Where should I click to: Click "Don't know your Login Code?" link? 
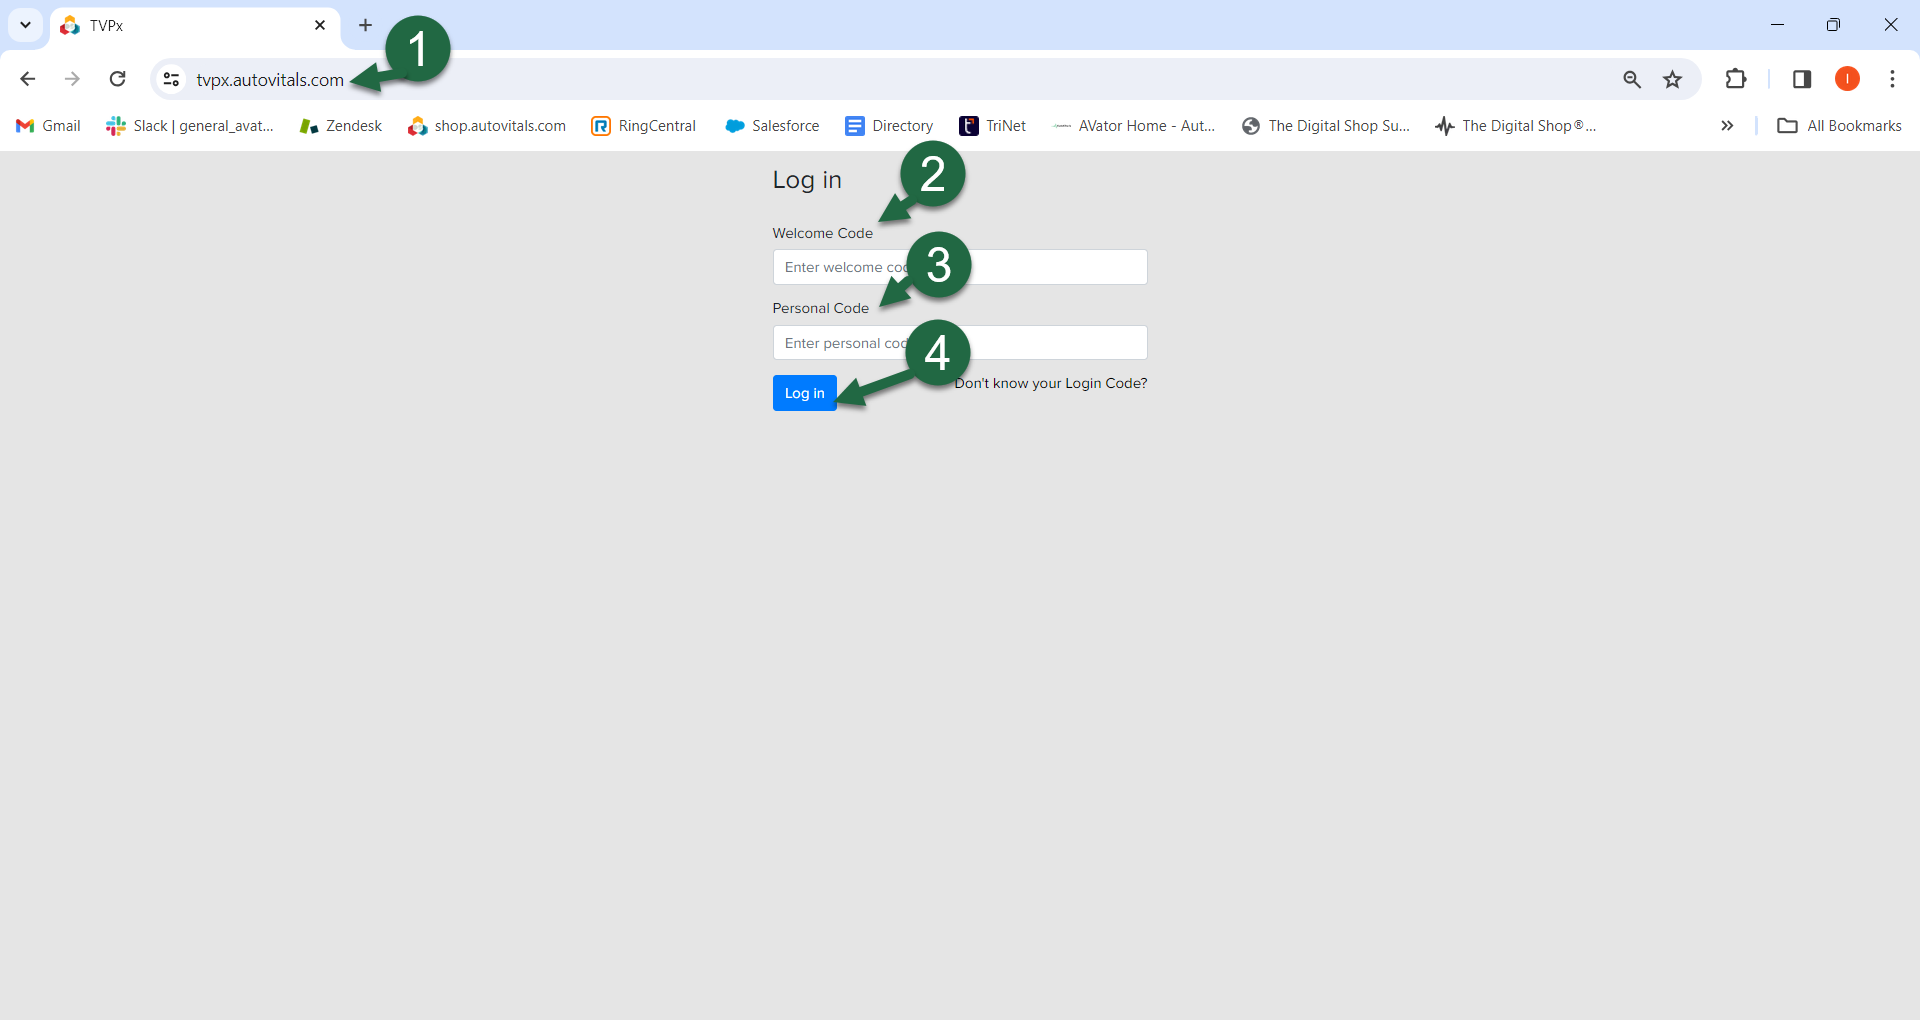click(x=1051, y=383)
